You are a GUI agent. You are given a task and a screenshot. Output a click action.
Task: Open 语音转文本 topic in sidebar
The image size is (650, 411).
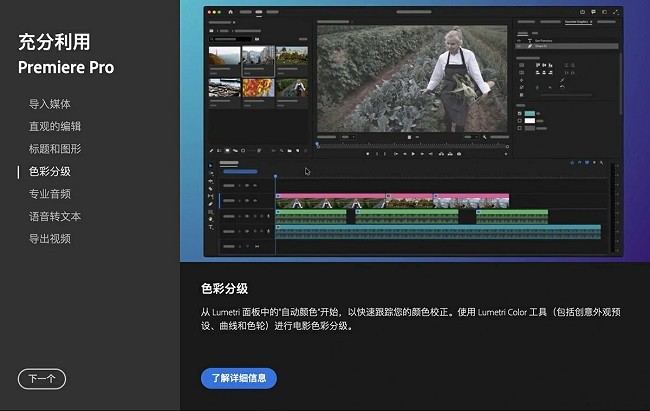pos(55,216)
